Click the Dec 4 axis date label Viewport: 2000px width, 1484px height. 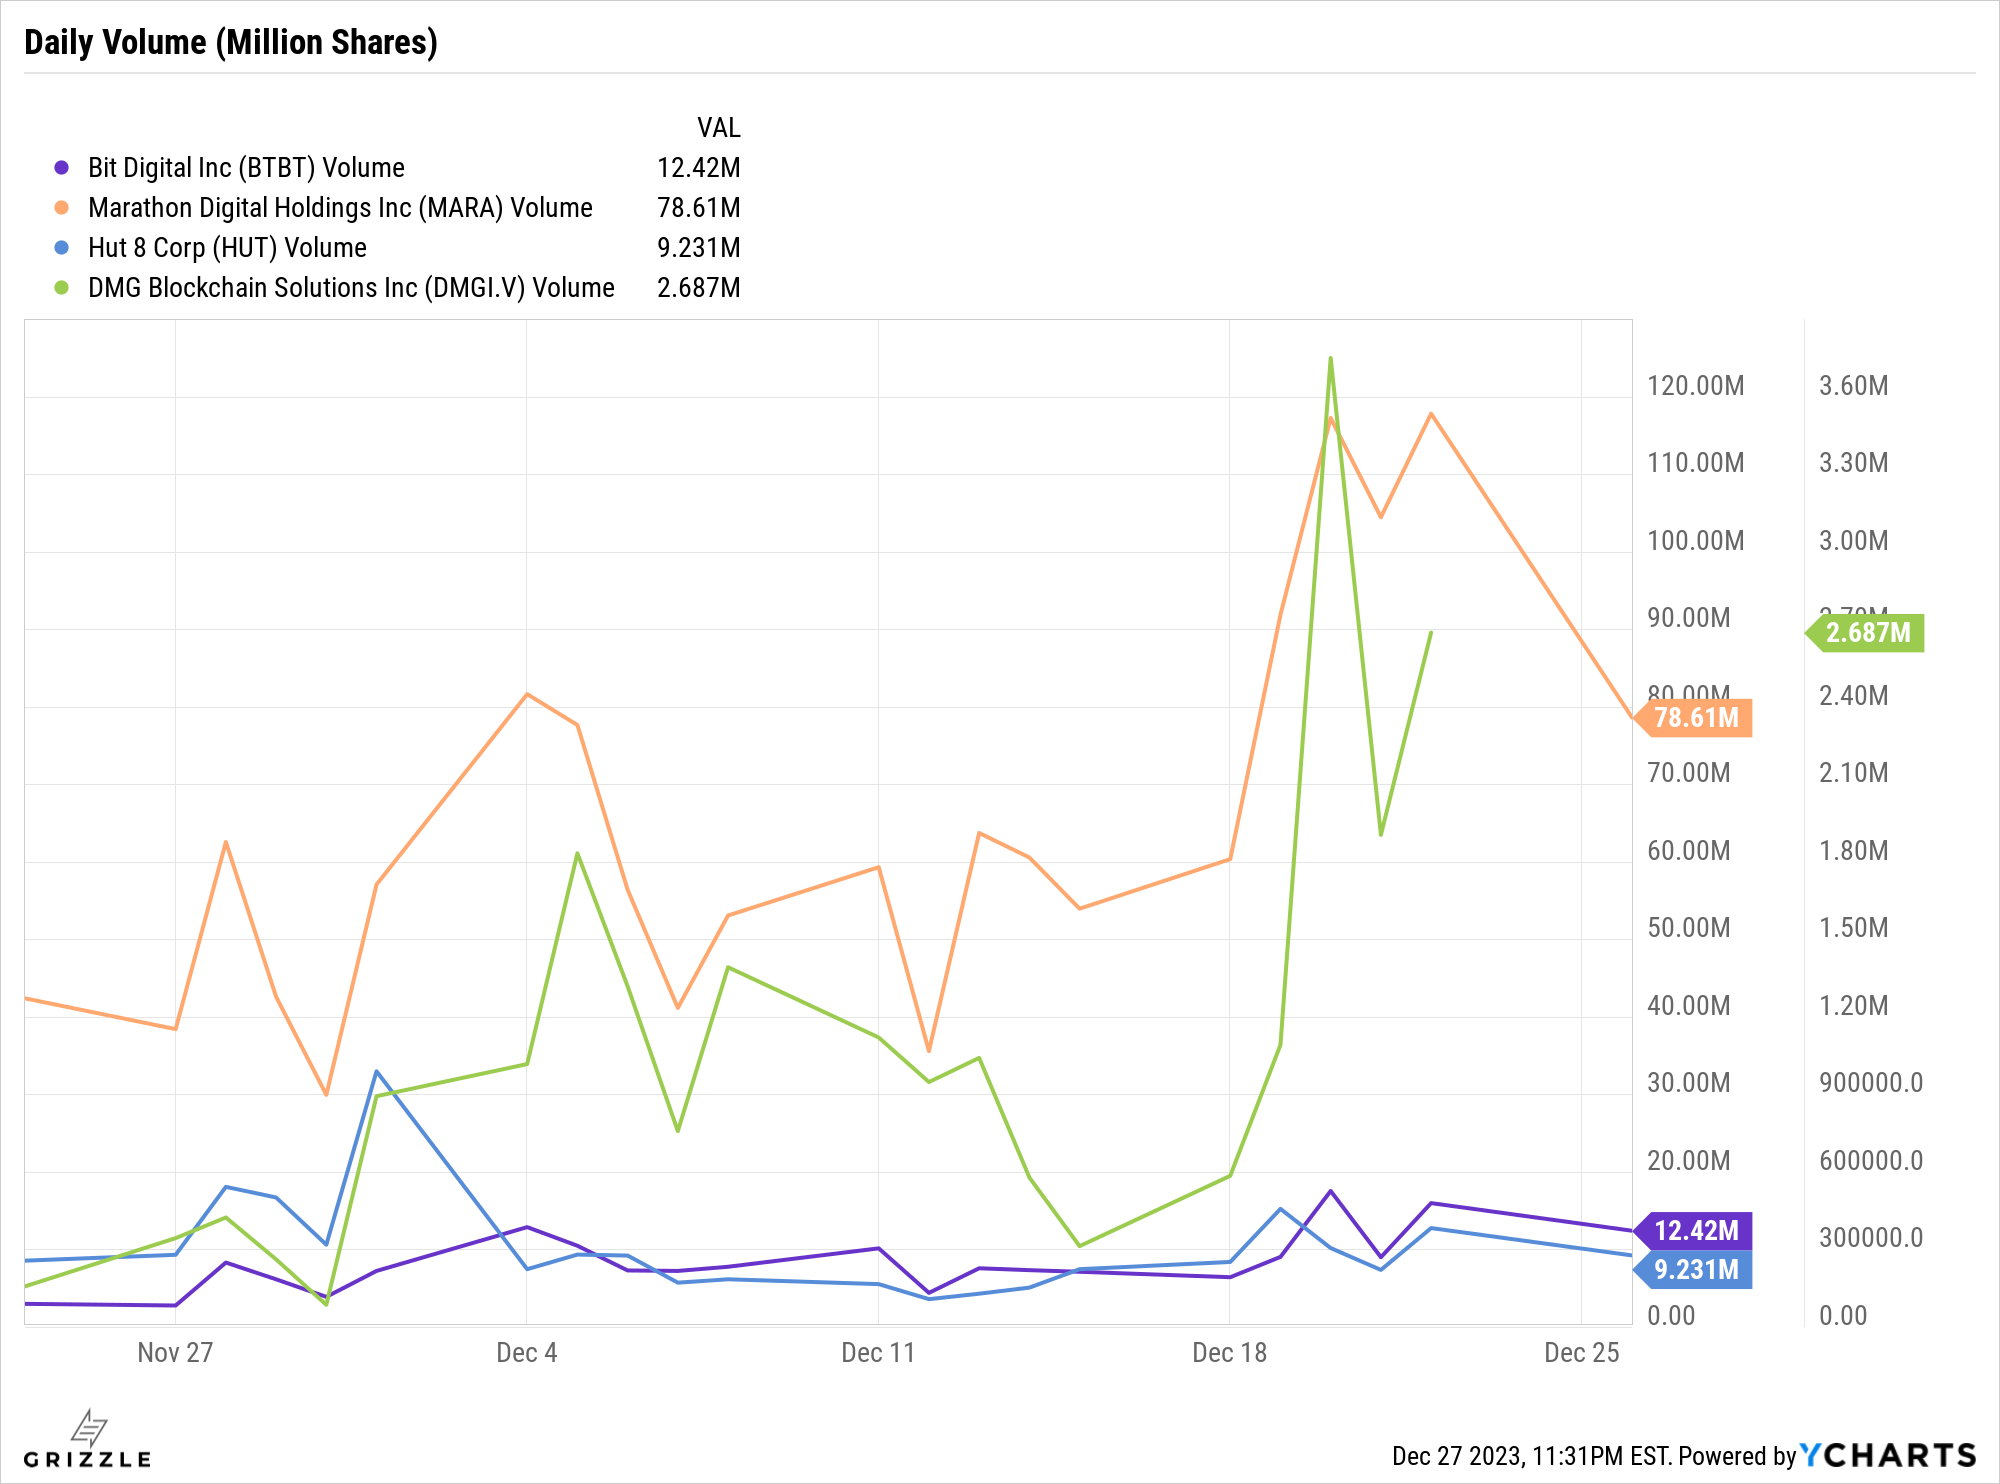point(526,1353)
